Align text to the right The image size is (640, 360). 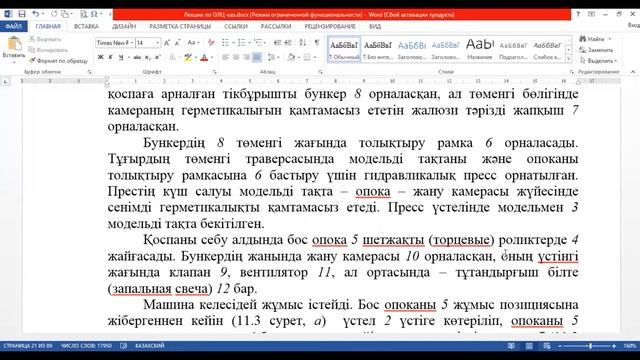246,57
